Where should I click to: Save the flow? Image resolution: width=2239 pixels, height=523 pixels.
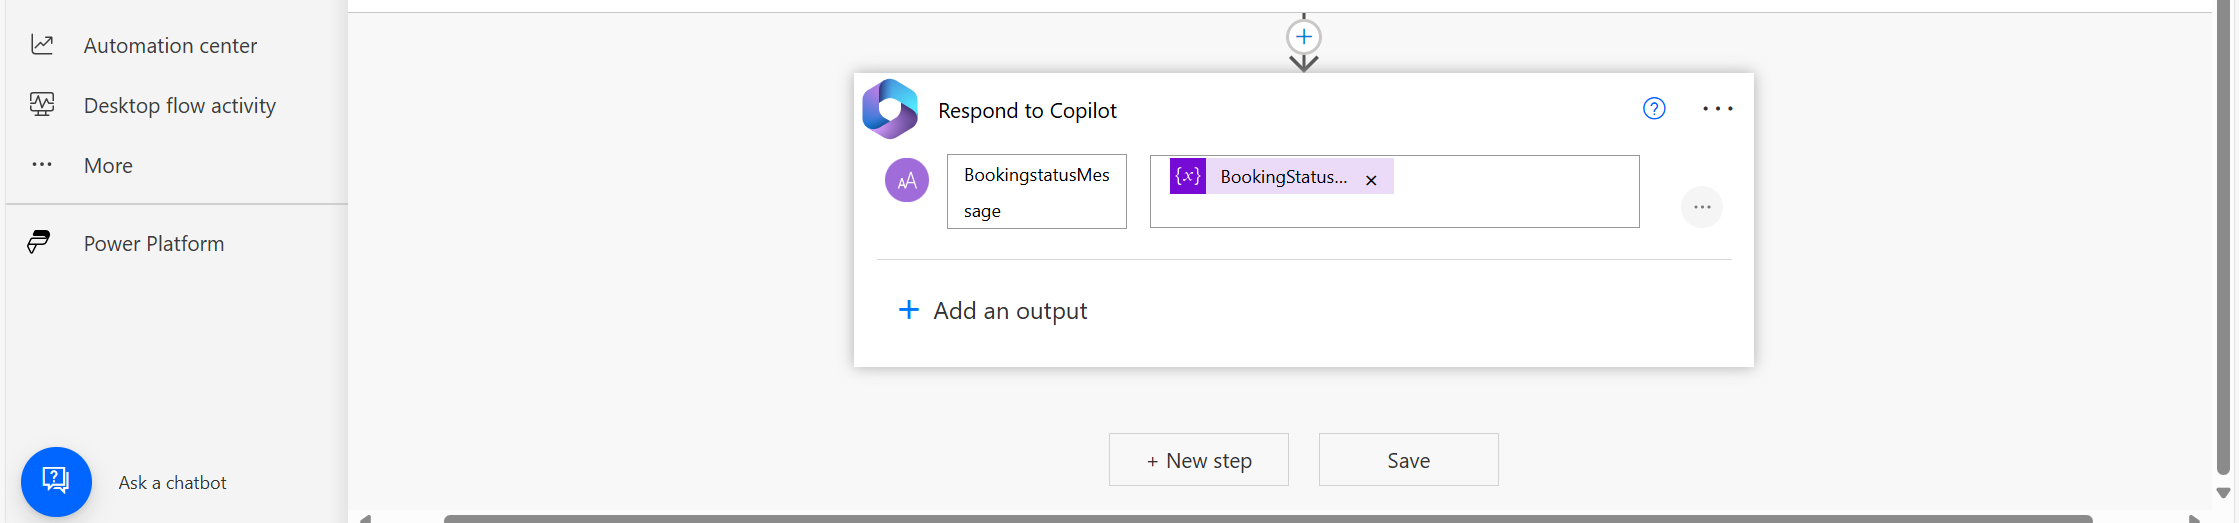click(x=1408, y=460)
